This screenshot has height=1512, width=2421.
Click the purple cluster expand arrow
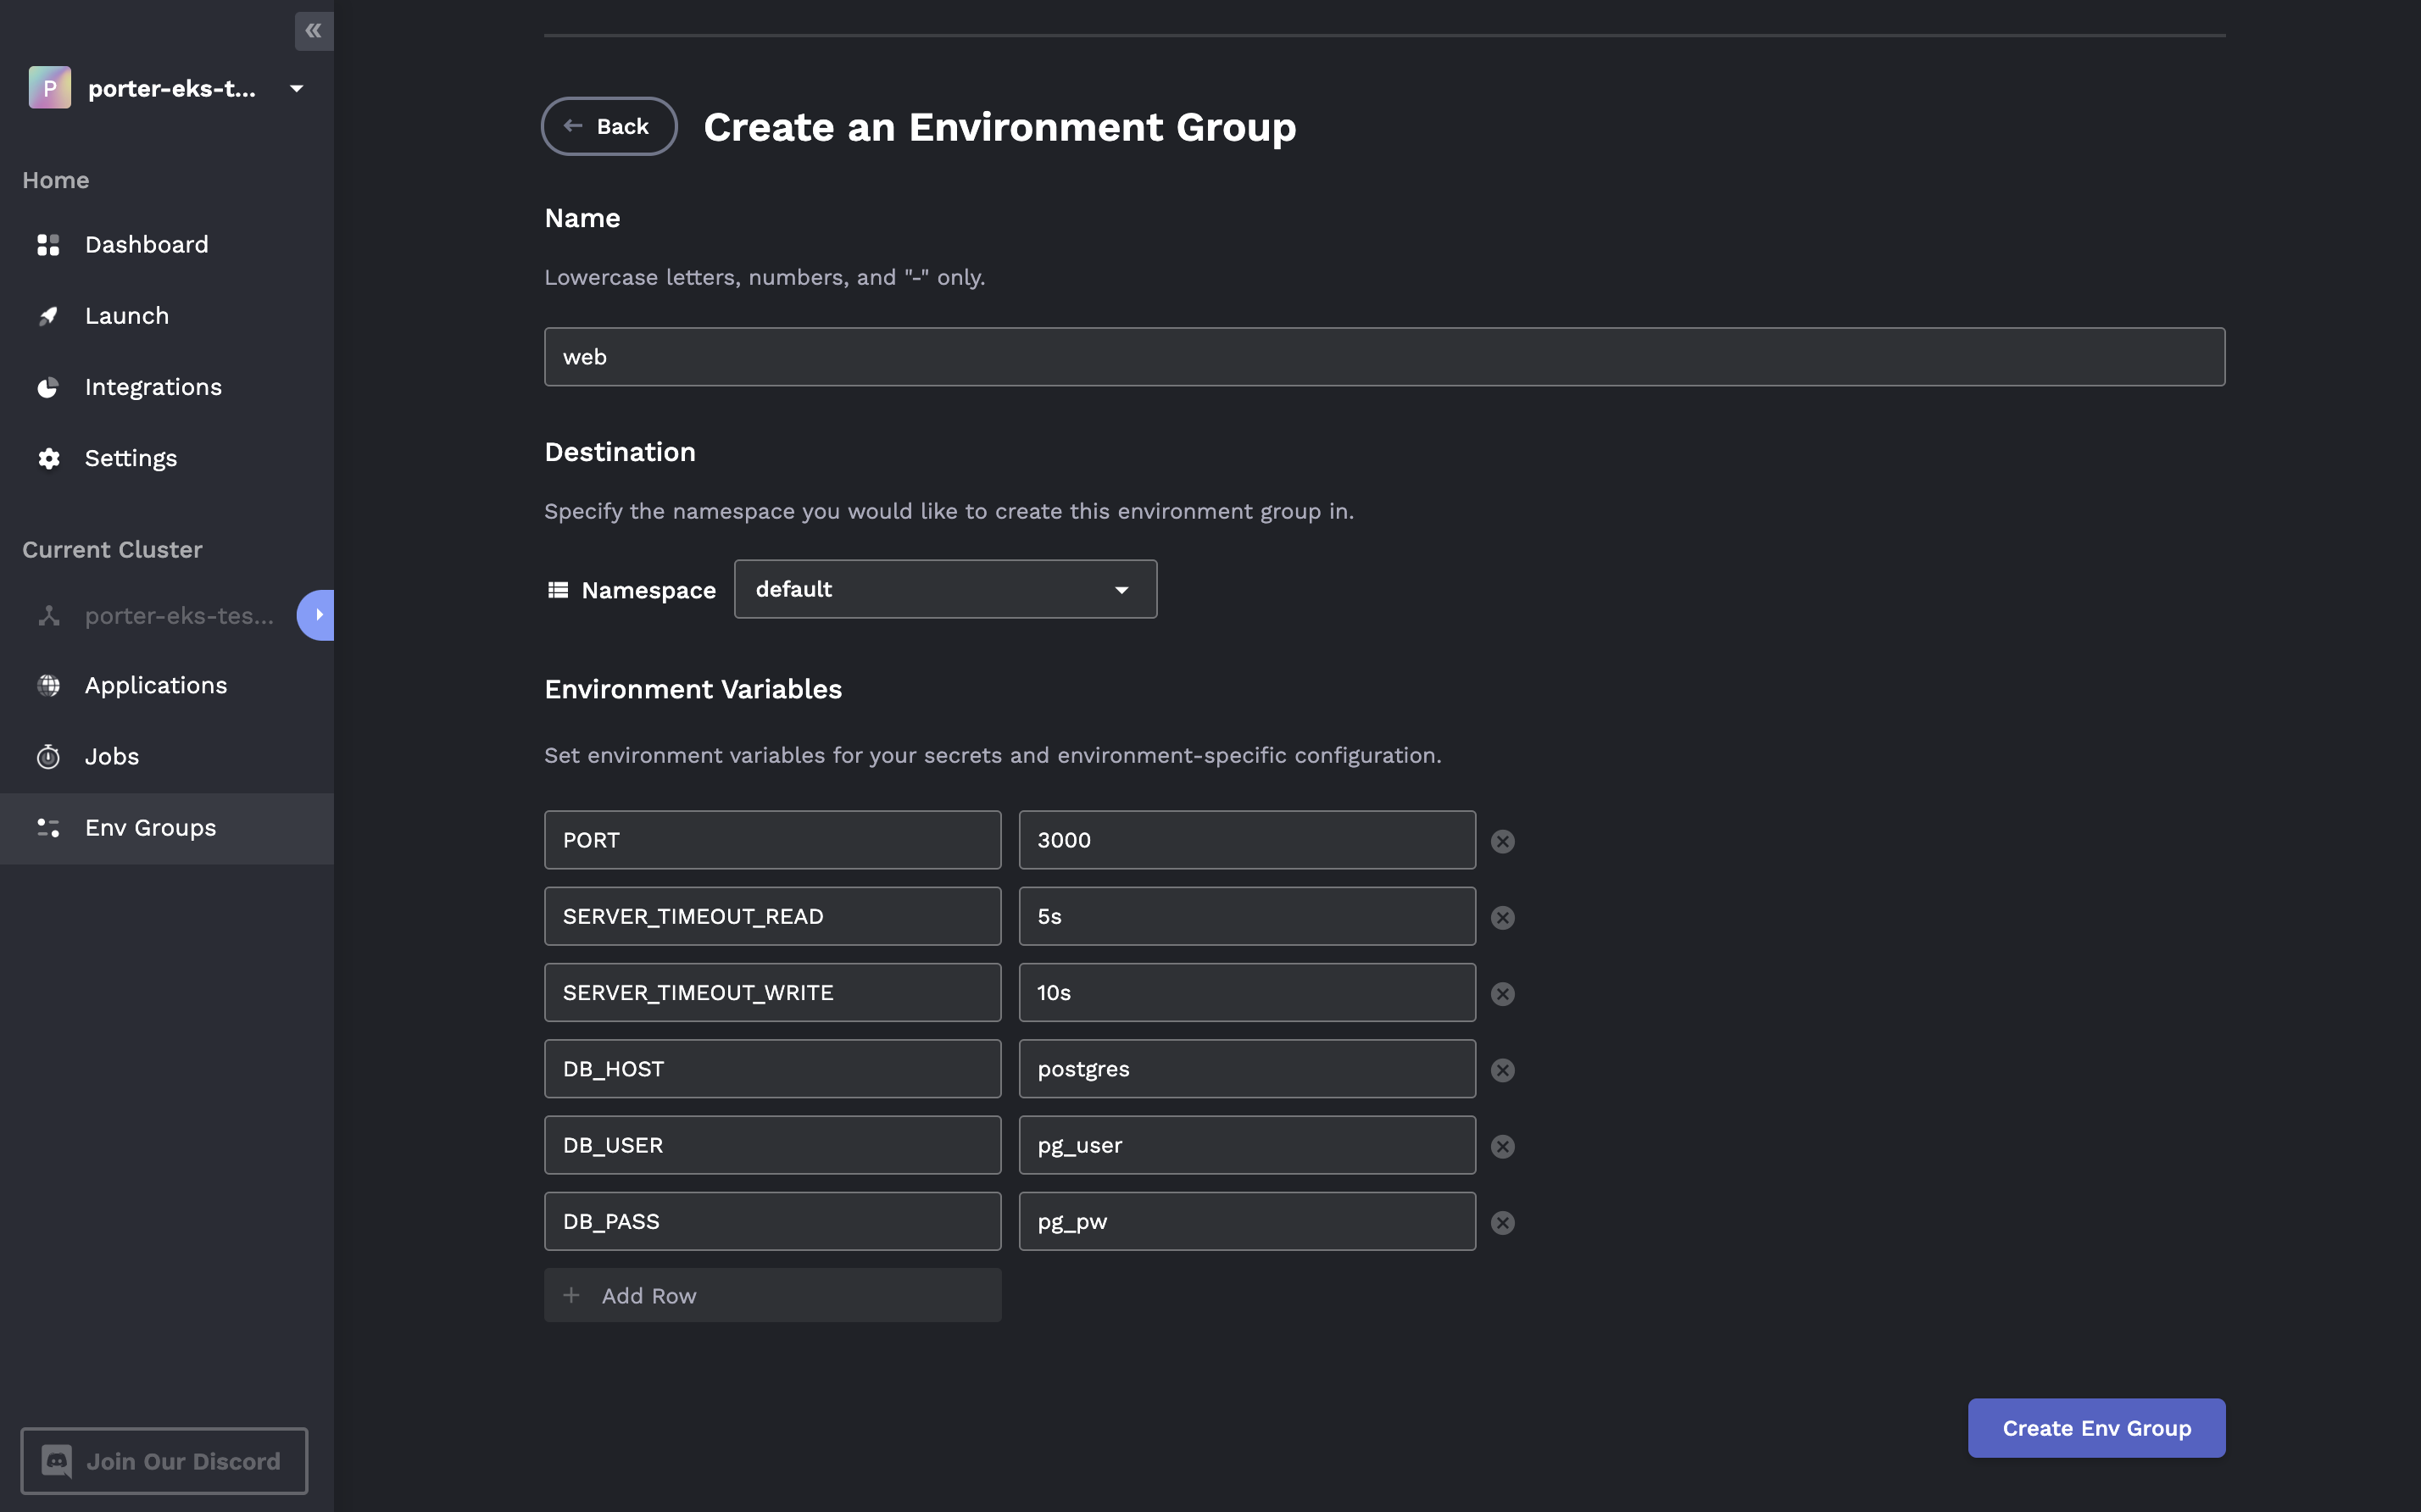click(317, 615)
